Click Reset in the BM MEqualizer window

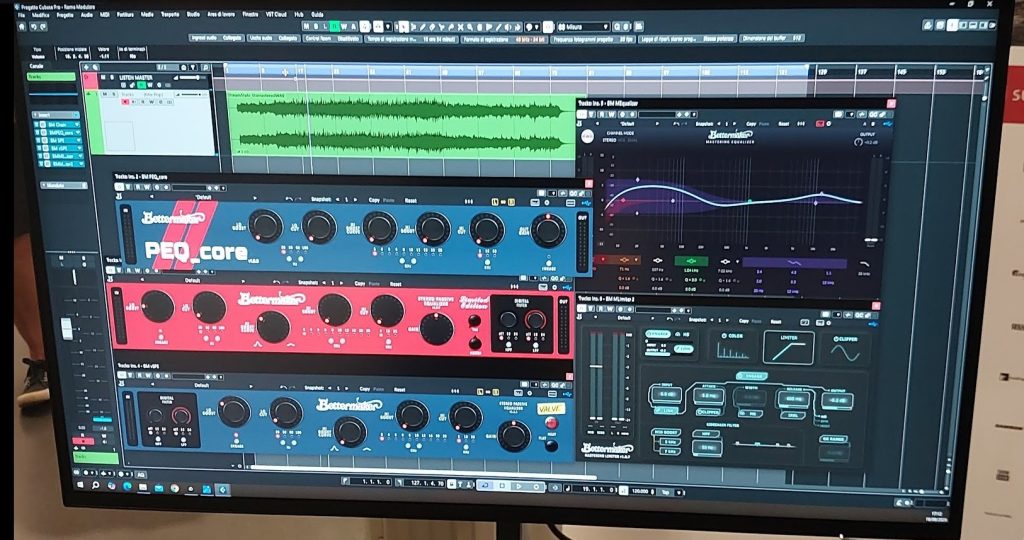(784, 123)
